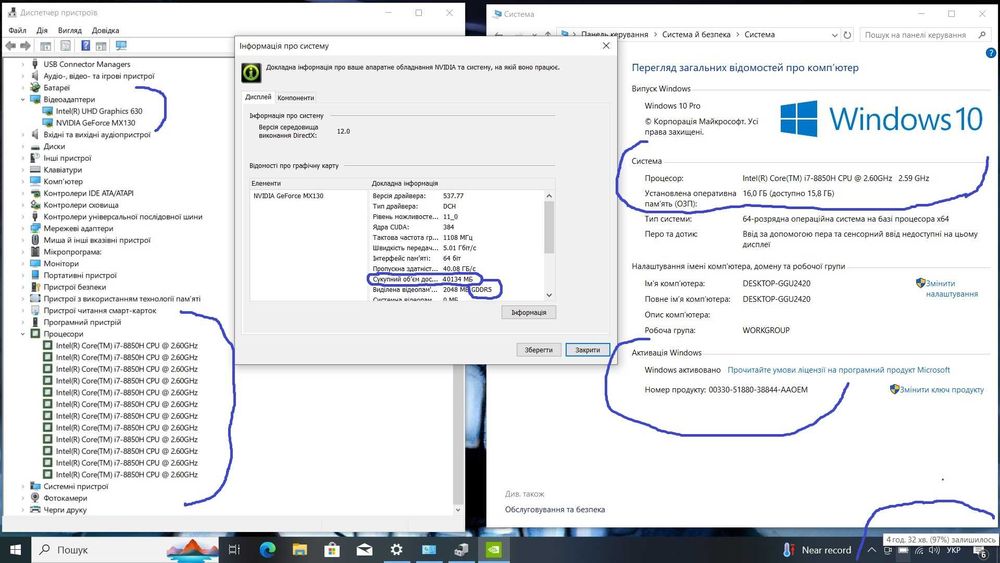Click the action pane toolbar icon
Viewport: 1000px width, 563px height.
tap(101, 46)
